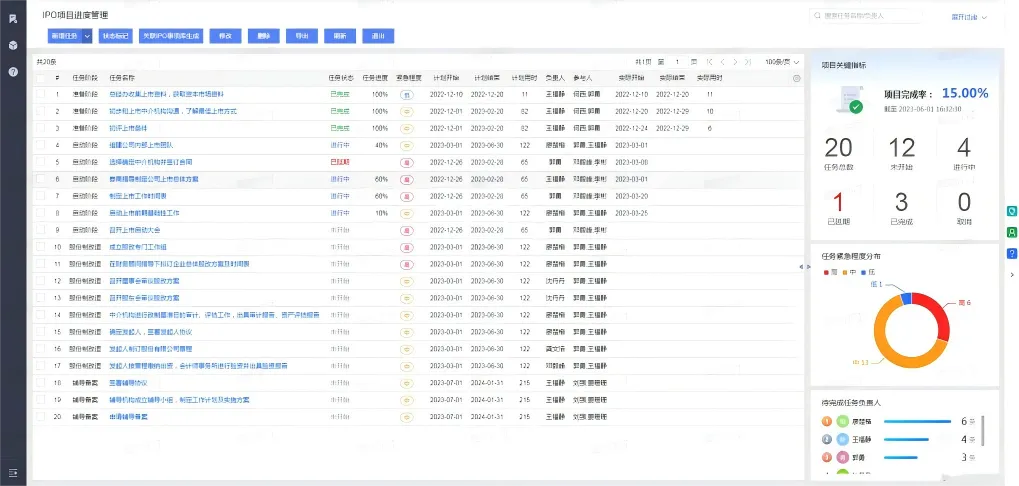1019x486 pixels.
Task: Check the checkbox for task row 1
Action: tap(40, 94)
